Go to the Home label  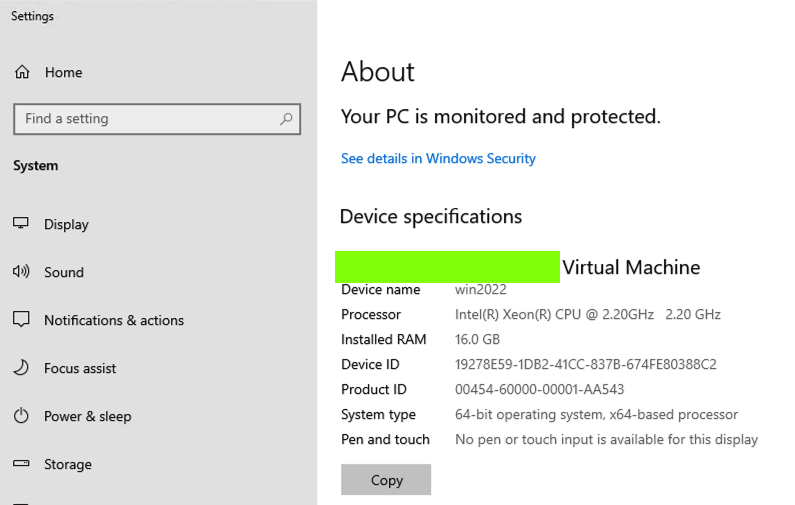pyautogui.click(x=63, y=72)
